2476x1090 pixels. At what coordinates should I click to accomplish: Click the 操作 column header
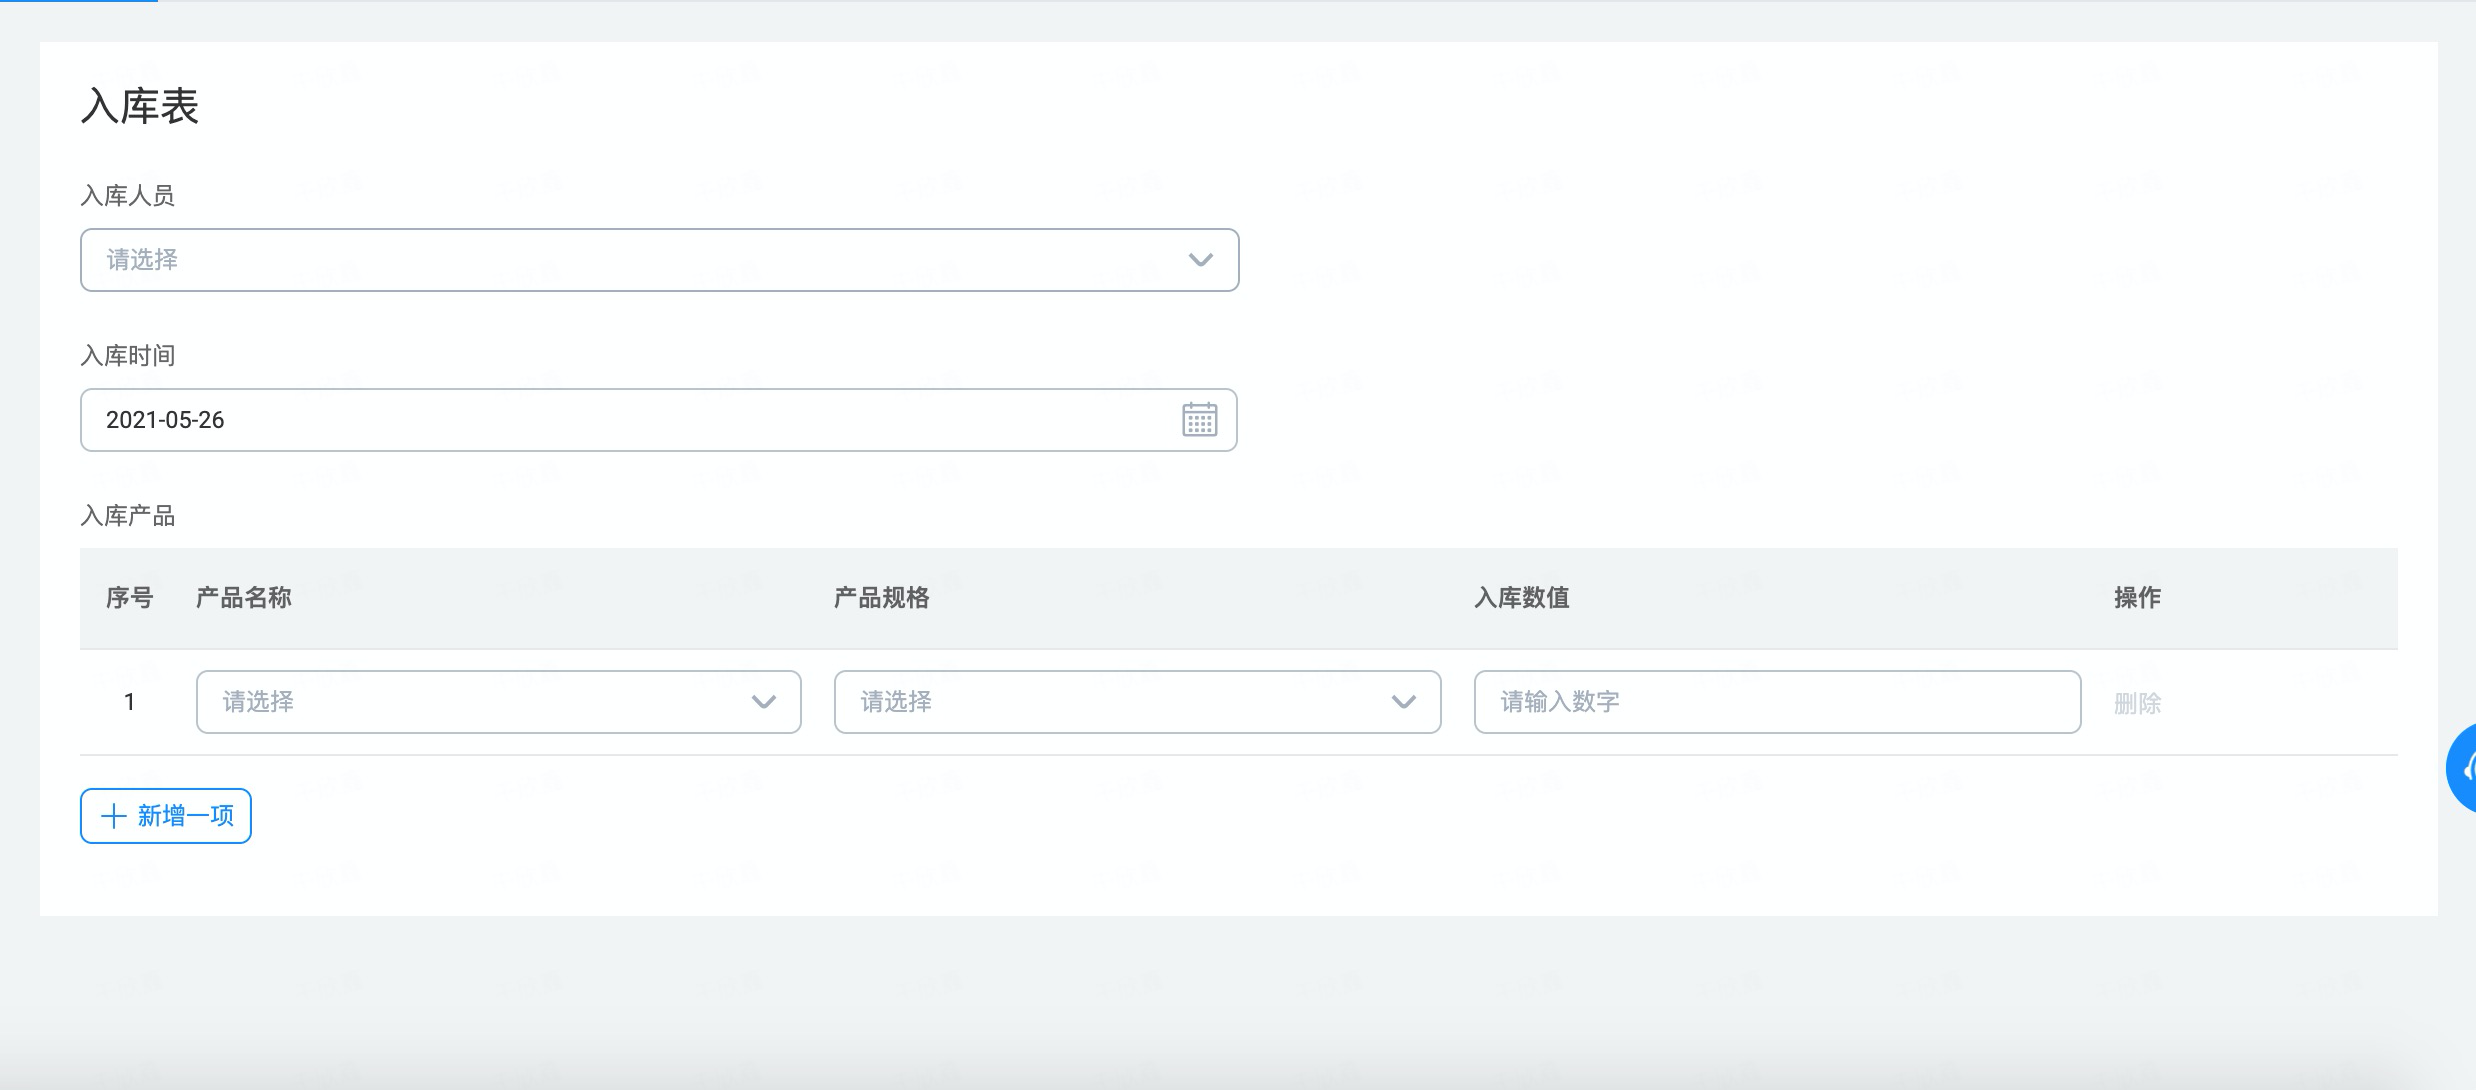(2137, 598)
